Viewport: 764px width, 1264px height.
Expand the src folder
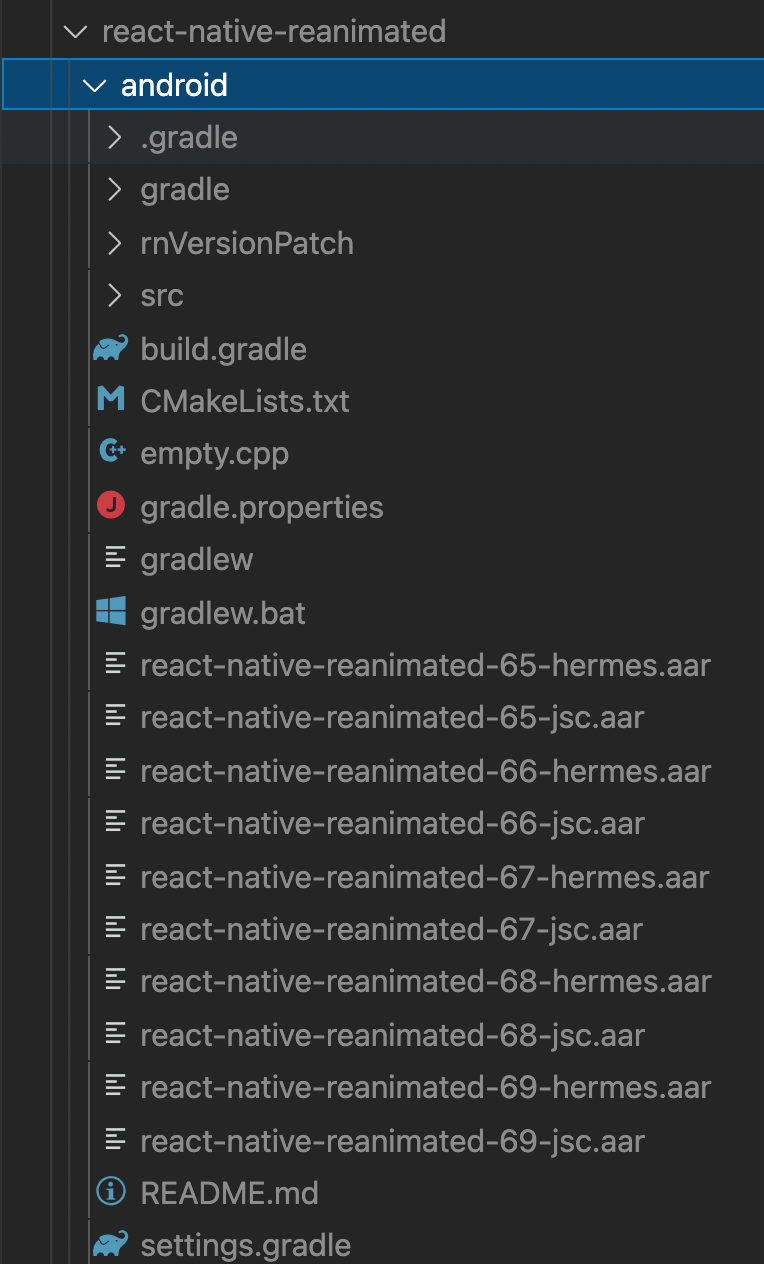pyautogui.click(x=113, y=295)
